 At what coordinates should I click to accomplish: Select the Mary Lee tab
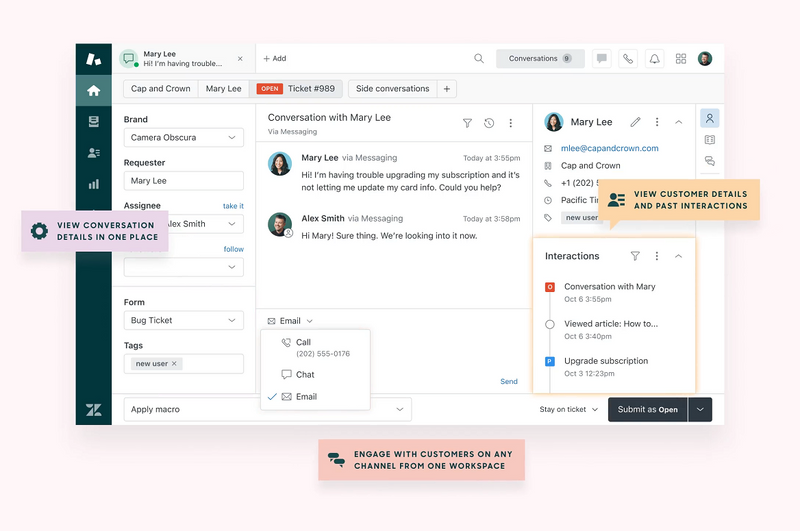223,89
